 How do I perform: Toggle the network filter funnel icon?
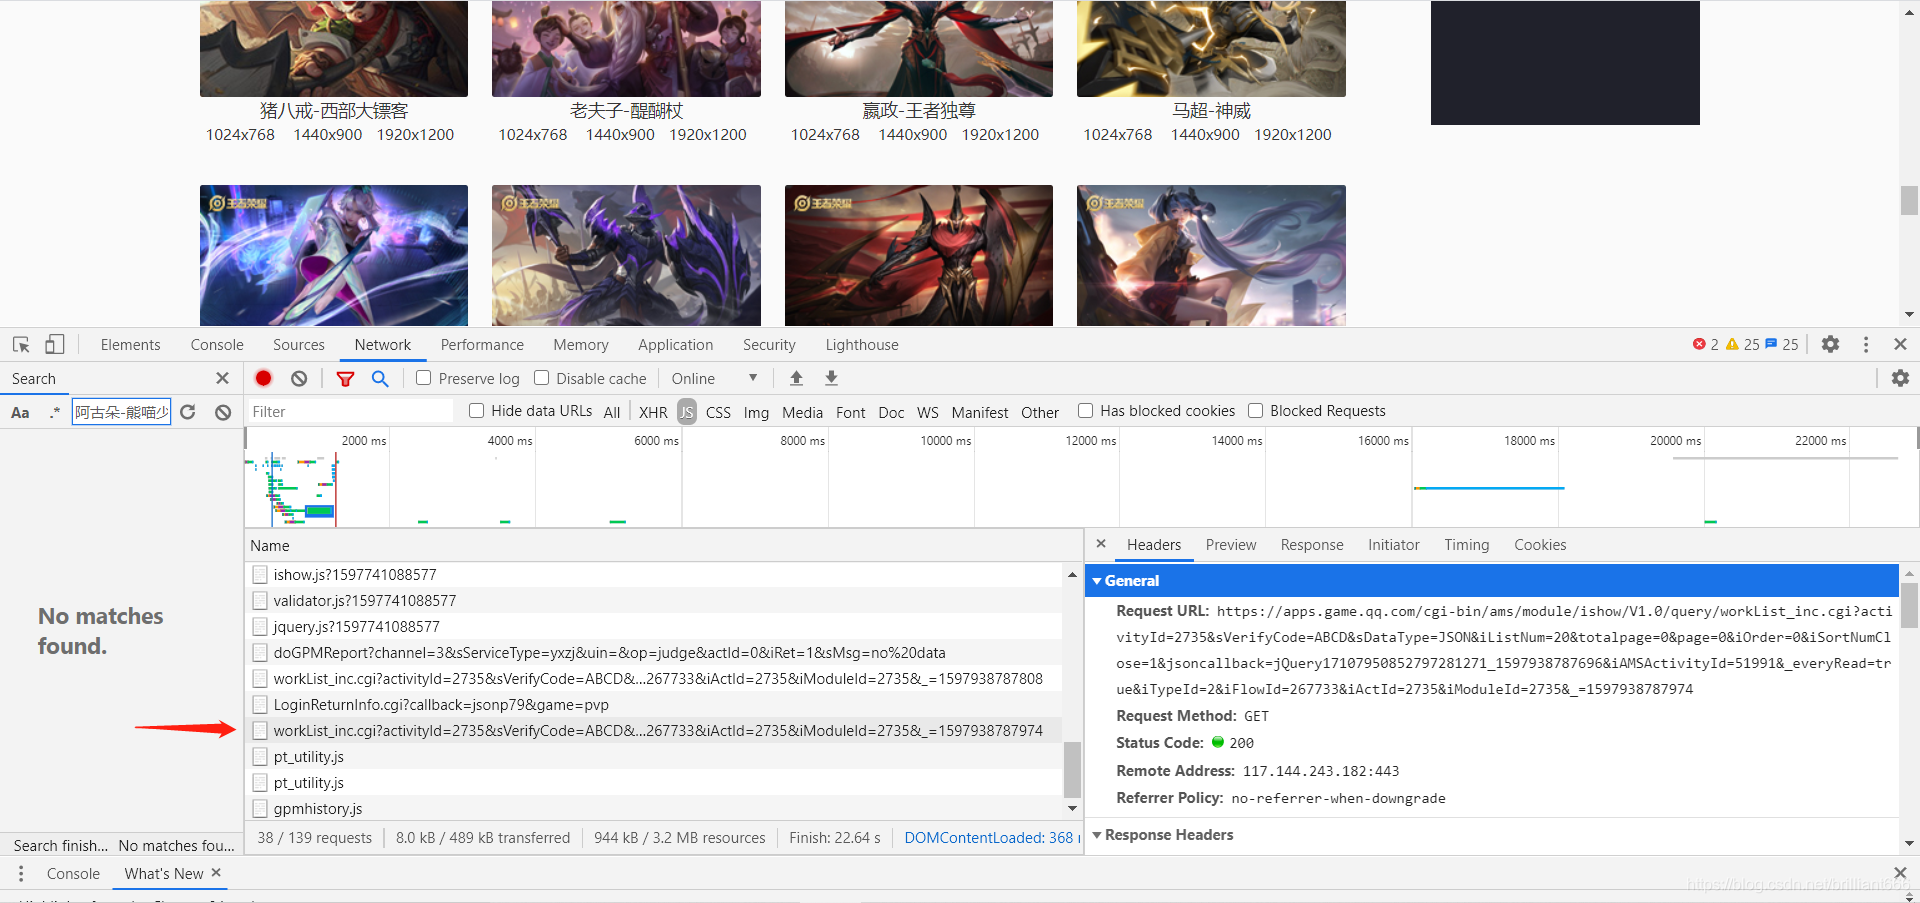coord(345,378)
